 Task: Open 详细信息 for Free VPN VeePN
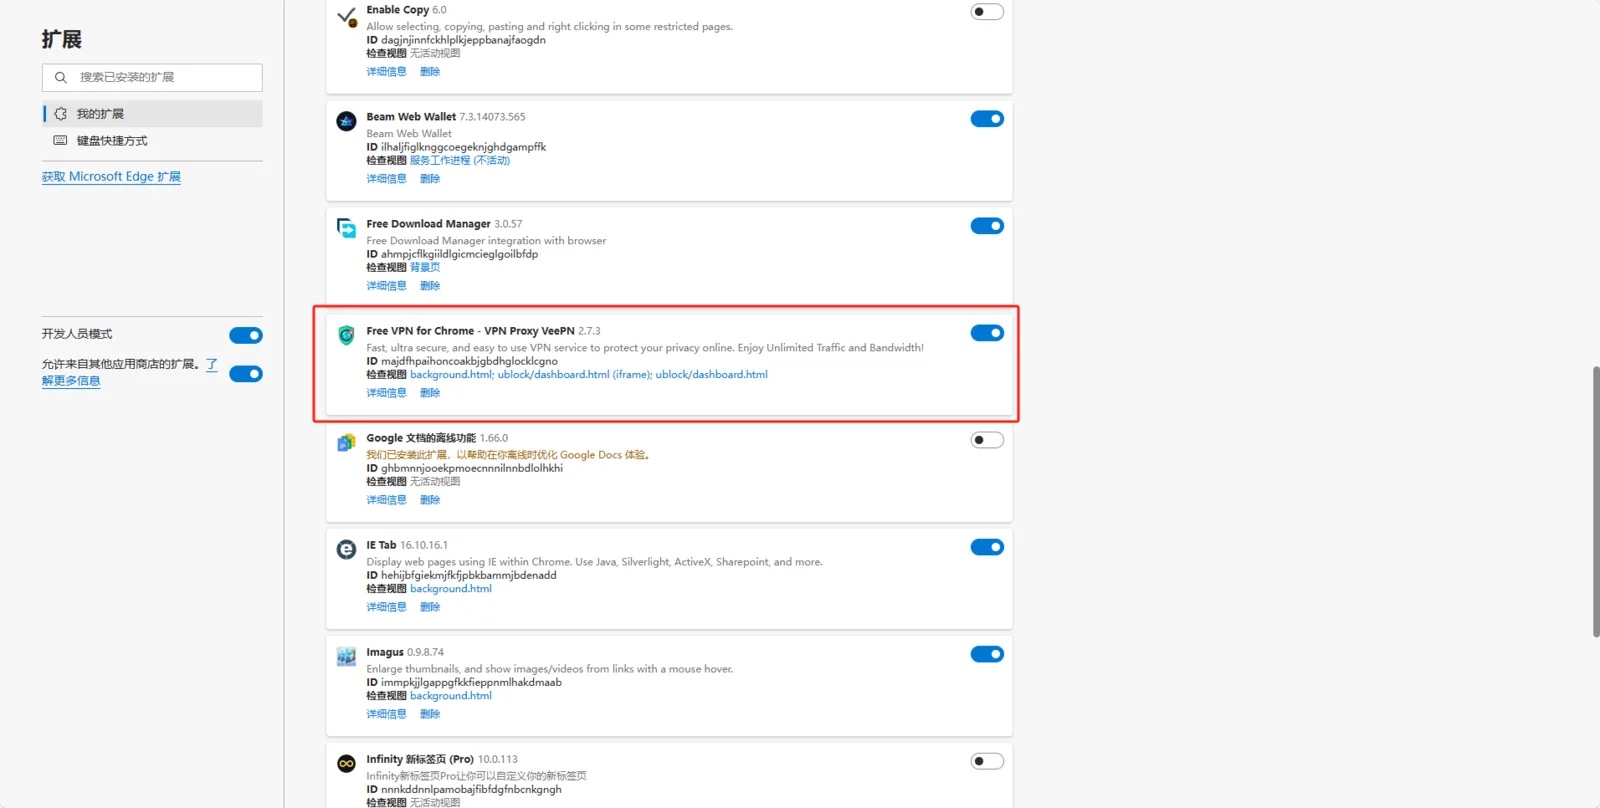[386, 393]
